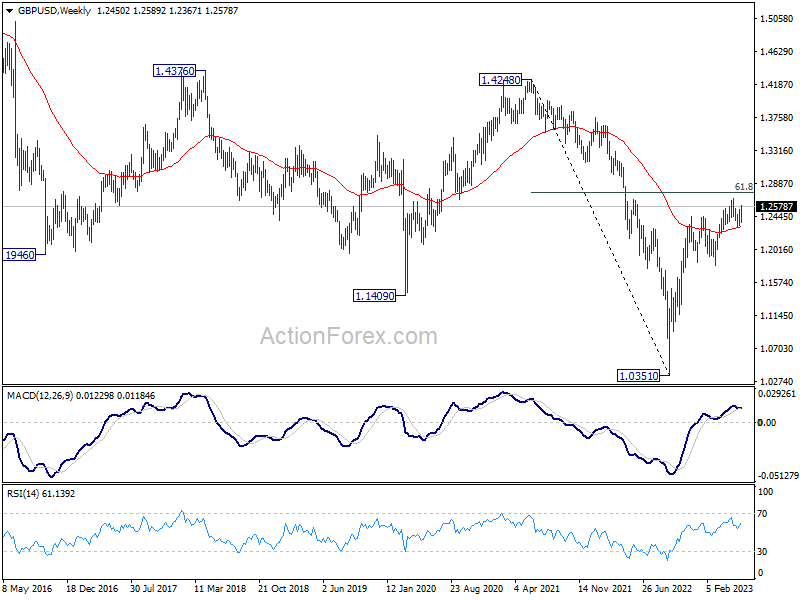
Task: Click the MACD upper scale value 0.029261
Action: (777, 393)
